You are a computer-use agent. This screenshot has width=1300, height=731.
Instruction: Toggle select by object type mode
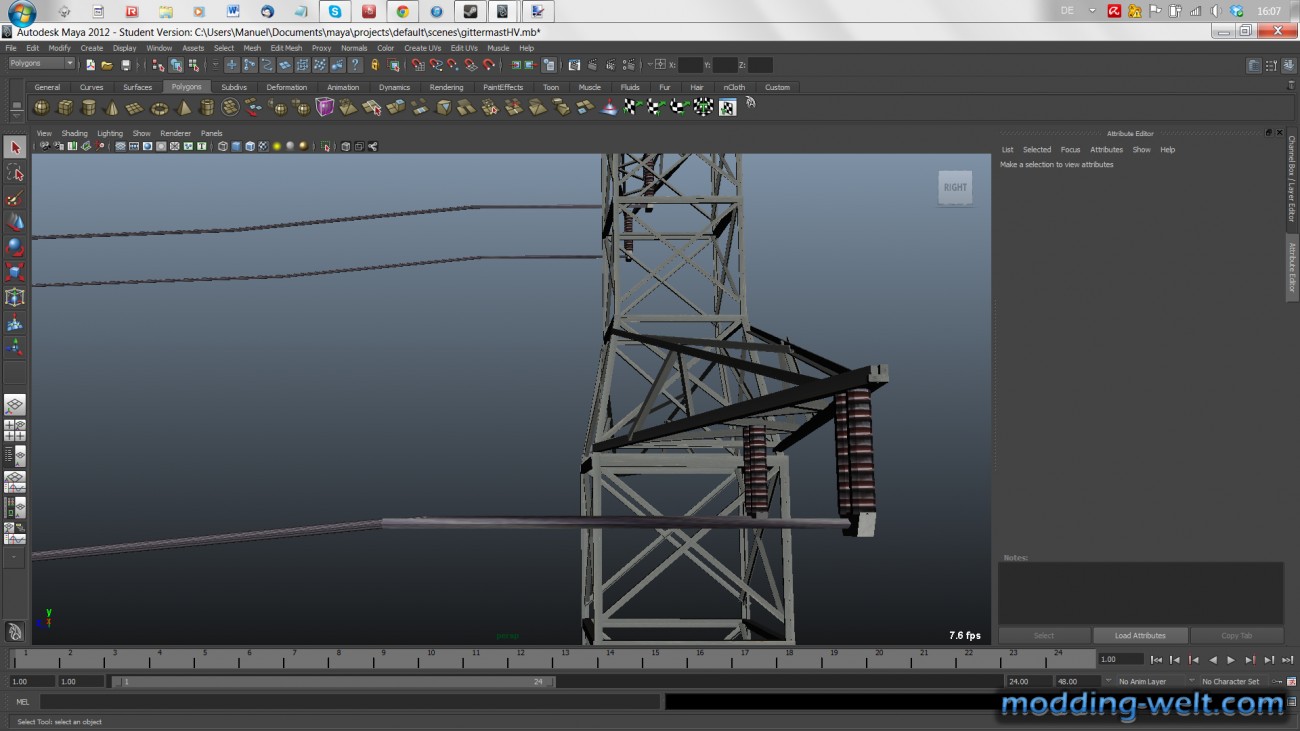(176, 65)
